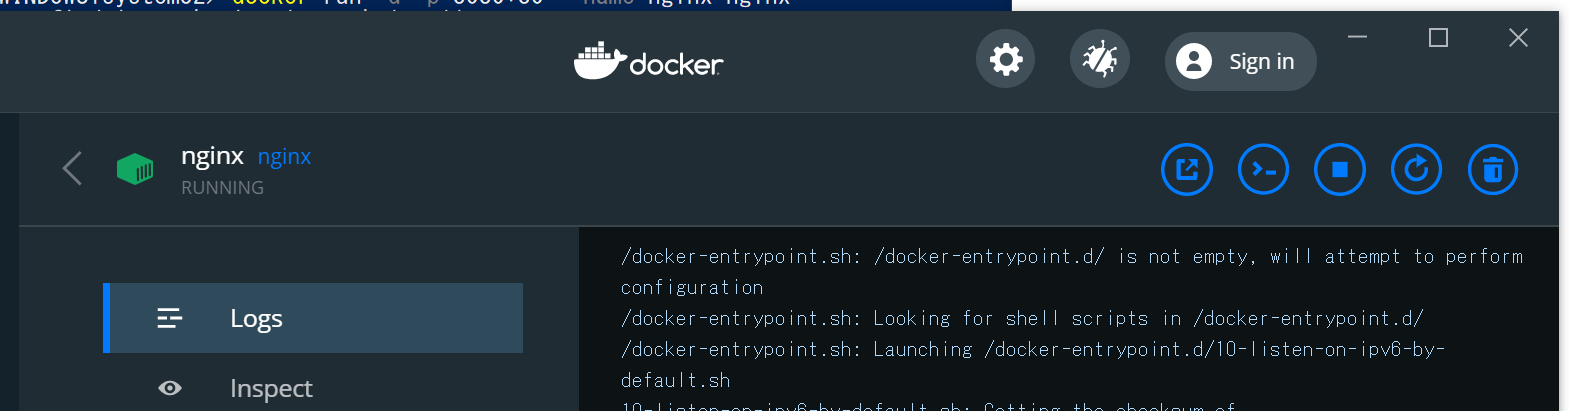Click log line 'is not empty, will attempt'
Screen dimensions: 1569x411
coord(1072,256)
